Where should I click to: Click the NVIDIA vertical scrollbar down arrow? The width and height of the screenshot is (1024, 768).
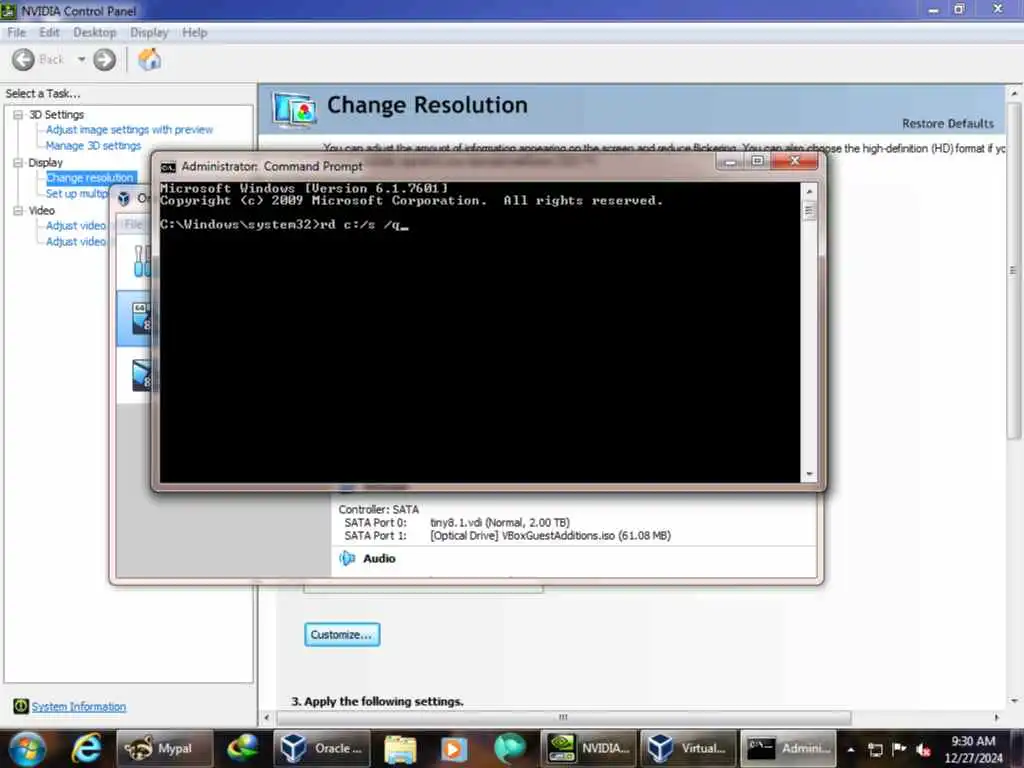(x=1014, y=701)
